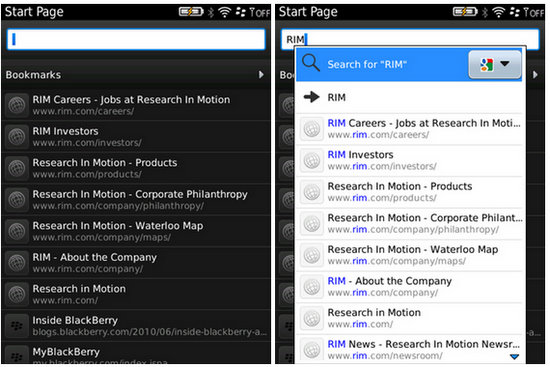Expand the Bookmarks arrow in right screen
Screen dimensions: 550x367
coord(535,75)
